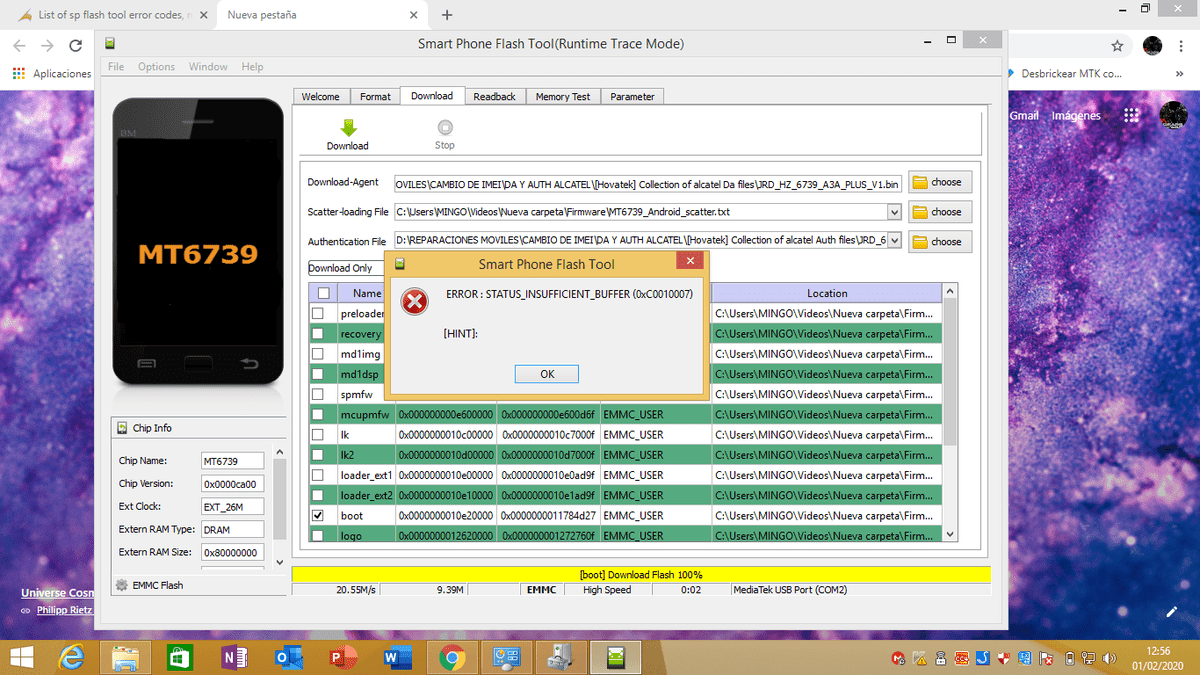Open the Welcome tab
This screenshot has height=675, width=1200.
[x=321, y=96]
